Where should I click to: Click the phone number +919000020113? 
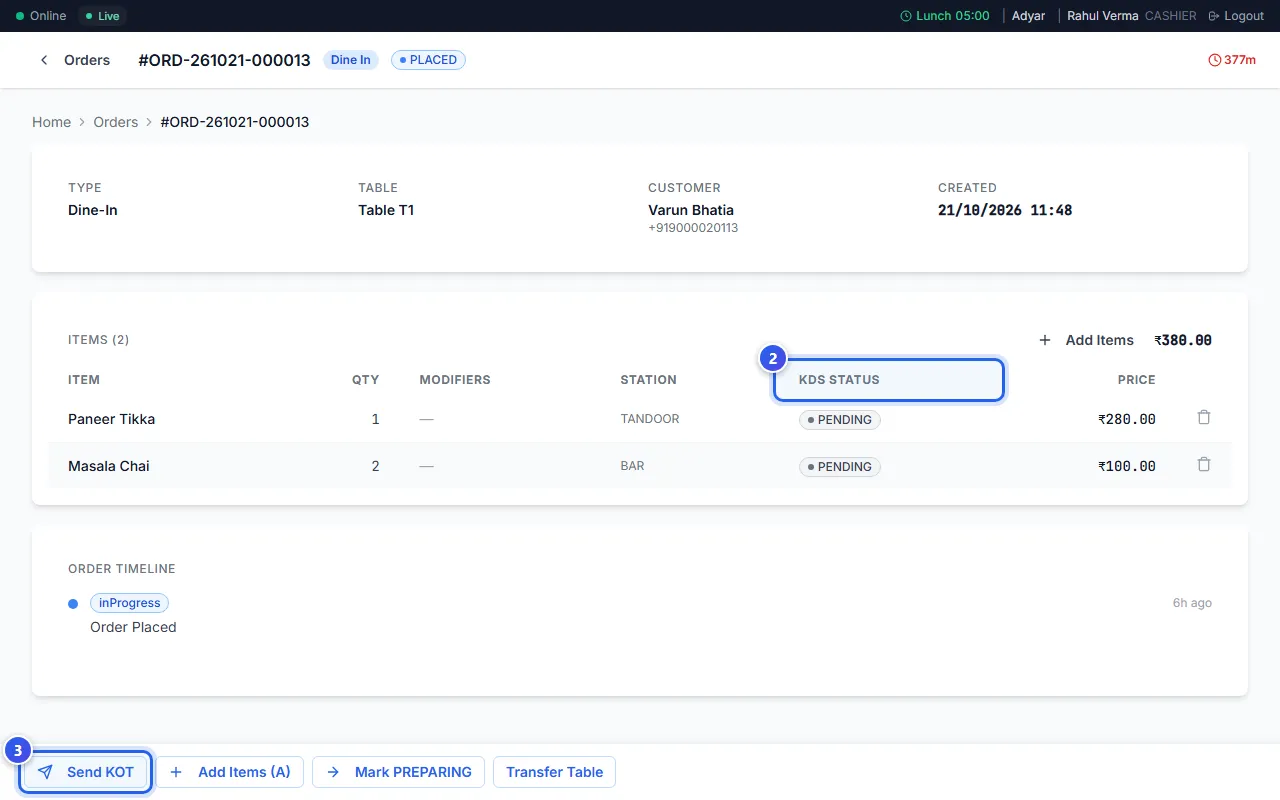[x=693, y=228]
